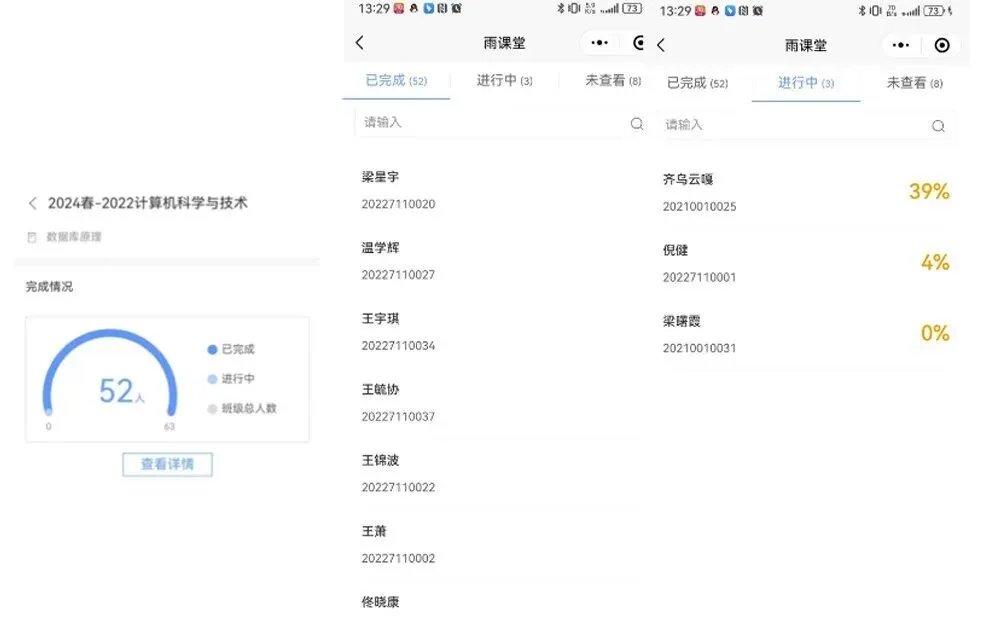Viewport: 1004px width, 619px height.
Task: Select student ID 20210010025
Action: tap(699, 207)
